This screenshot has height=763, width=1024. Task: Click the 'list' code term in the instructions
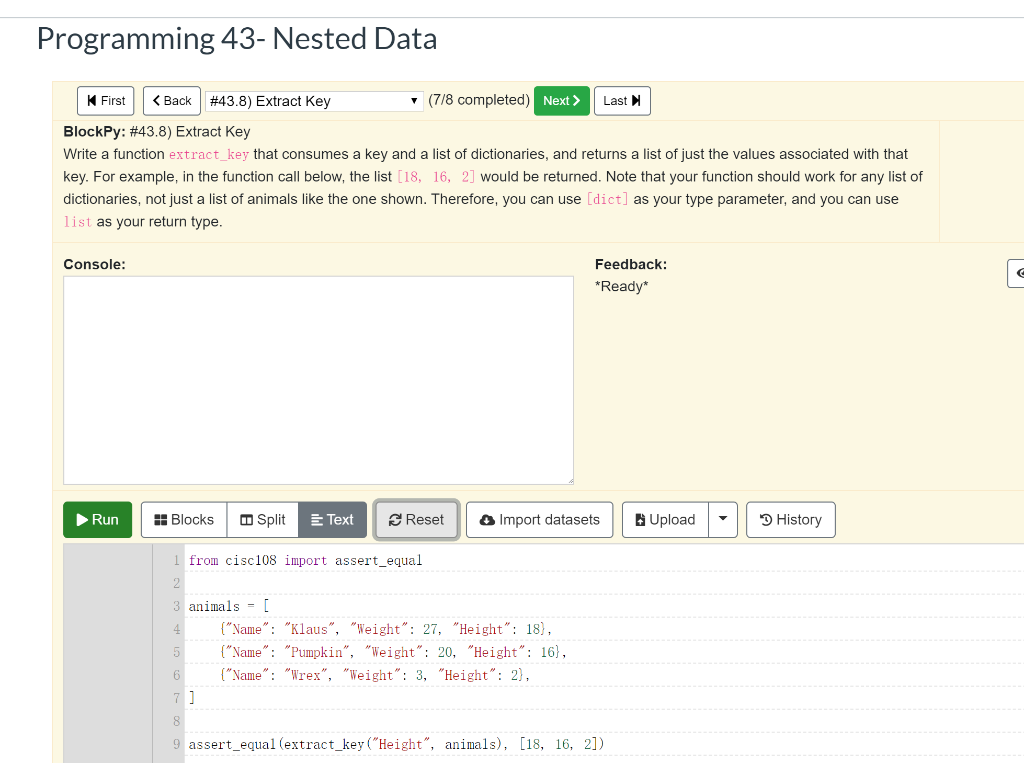pos(78,222)
